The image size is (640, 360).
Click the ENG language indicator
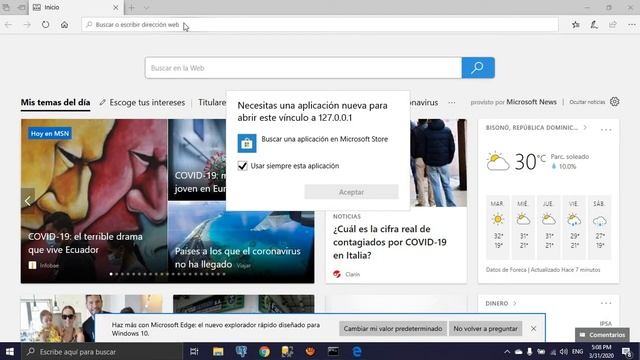577,351
